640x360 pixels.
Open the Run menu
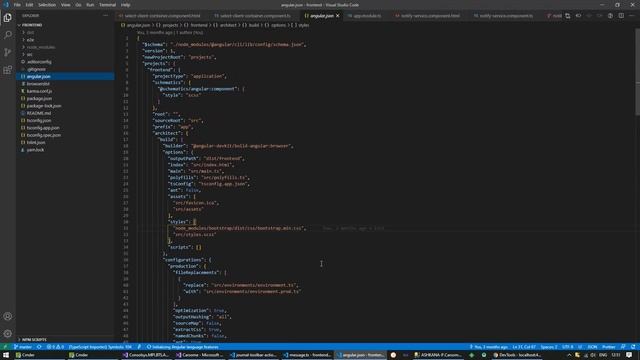90,5
